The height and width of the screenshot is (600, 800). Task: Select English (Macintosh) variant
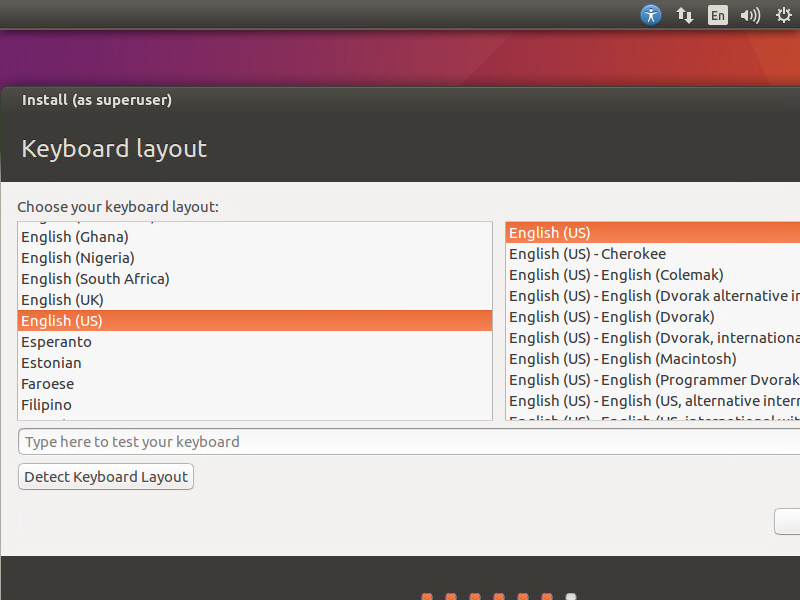(622, 359)
